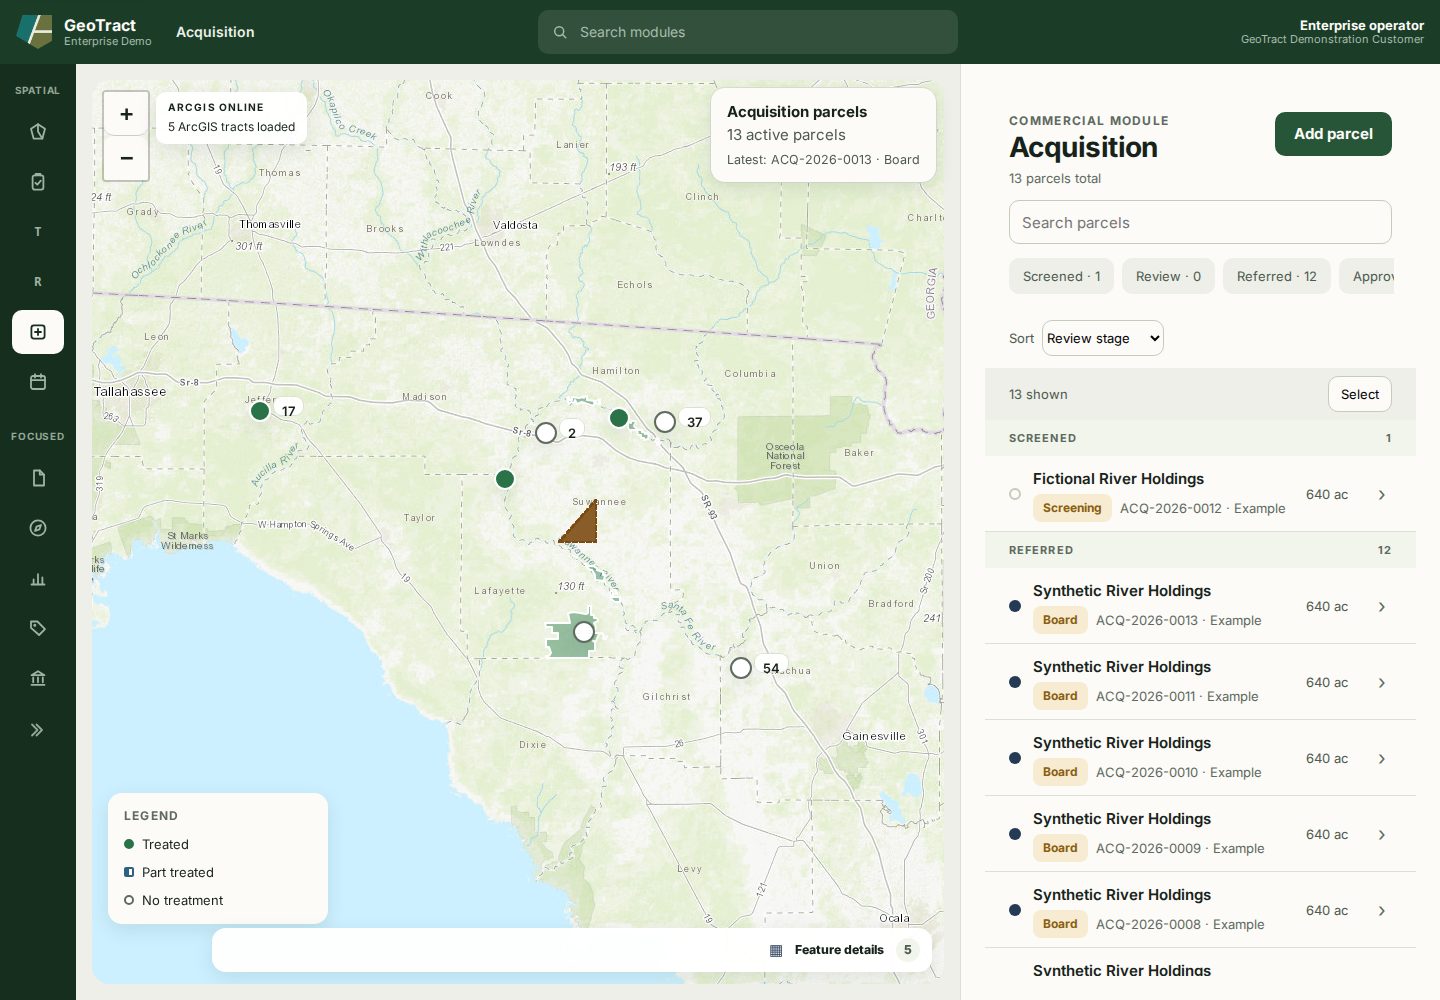Image resolution: width=1440 pixels, height=1000 pixels.
Task: Open the Sort Review stage dropdown
Action: (1103, 338)
